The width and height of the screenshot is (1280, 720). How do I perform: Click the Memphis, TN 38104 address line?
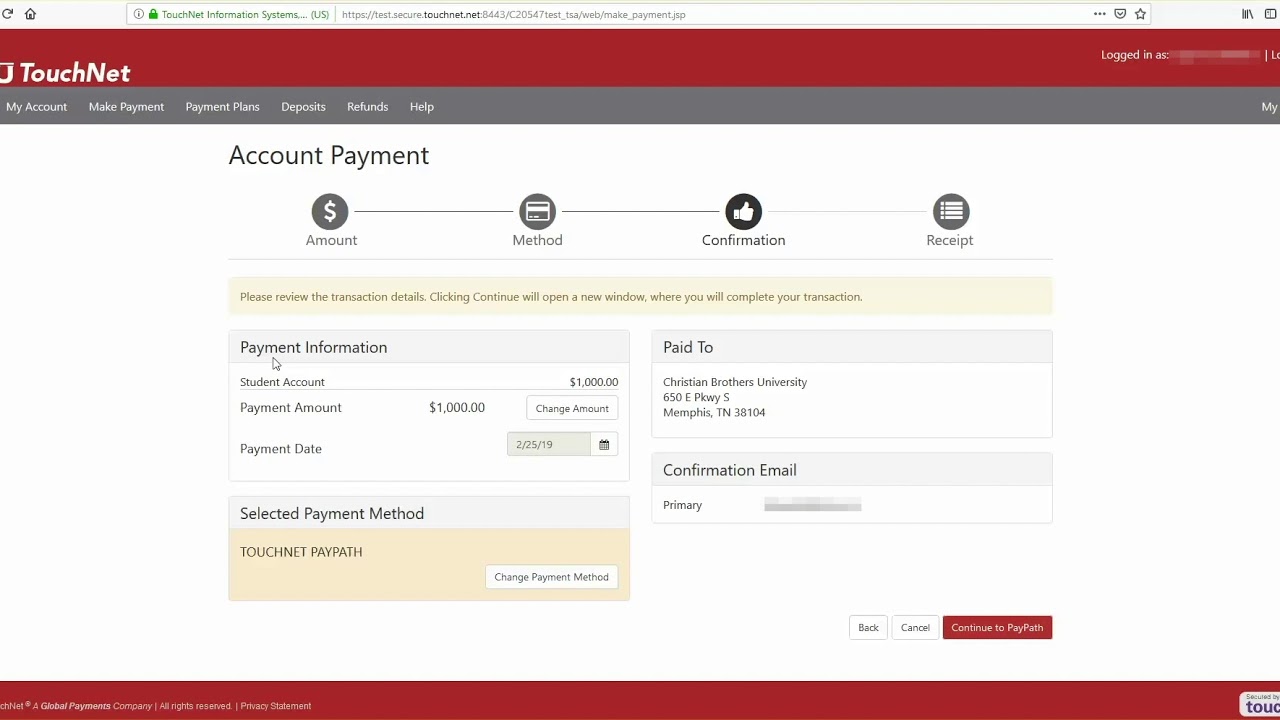click(x=714, y=412)
